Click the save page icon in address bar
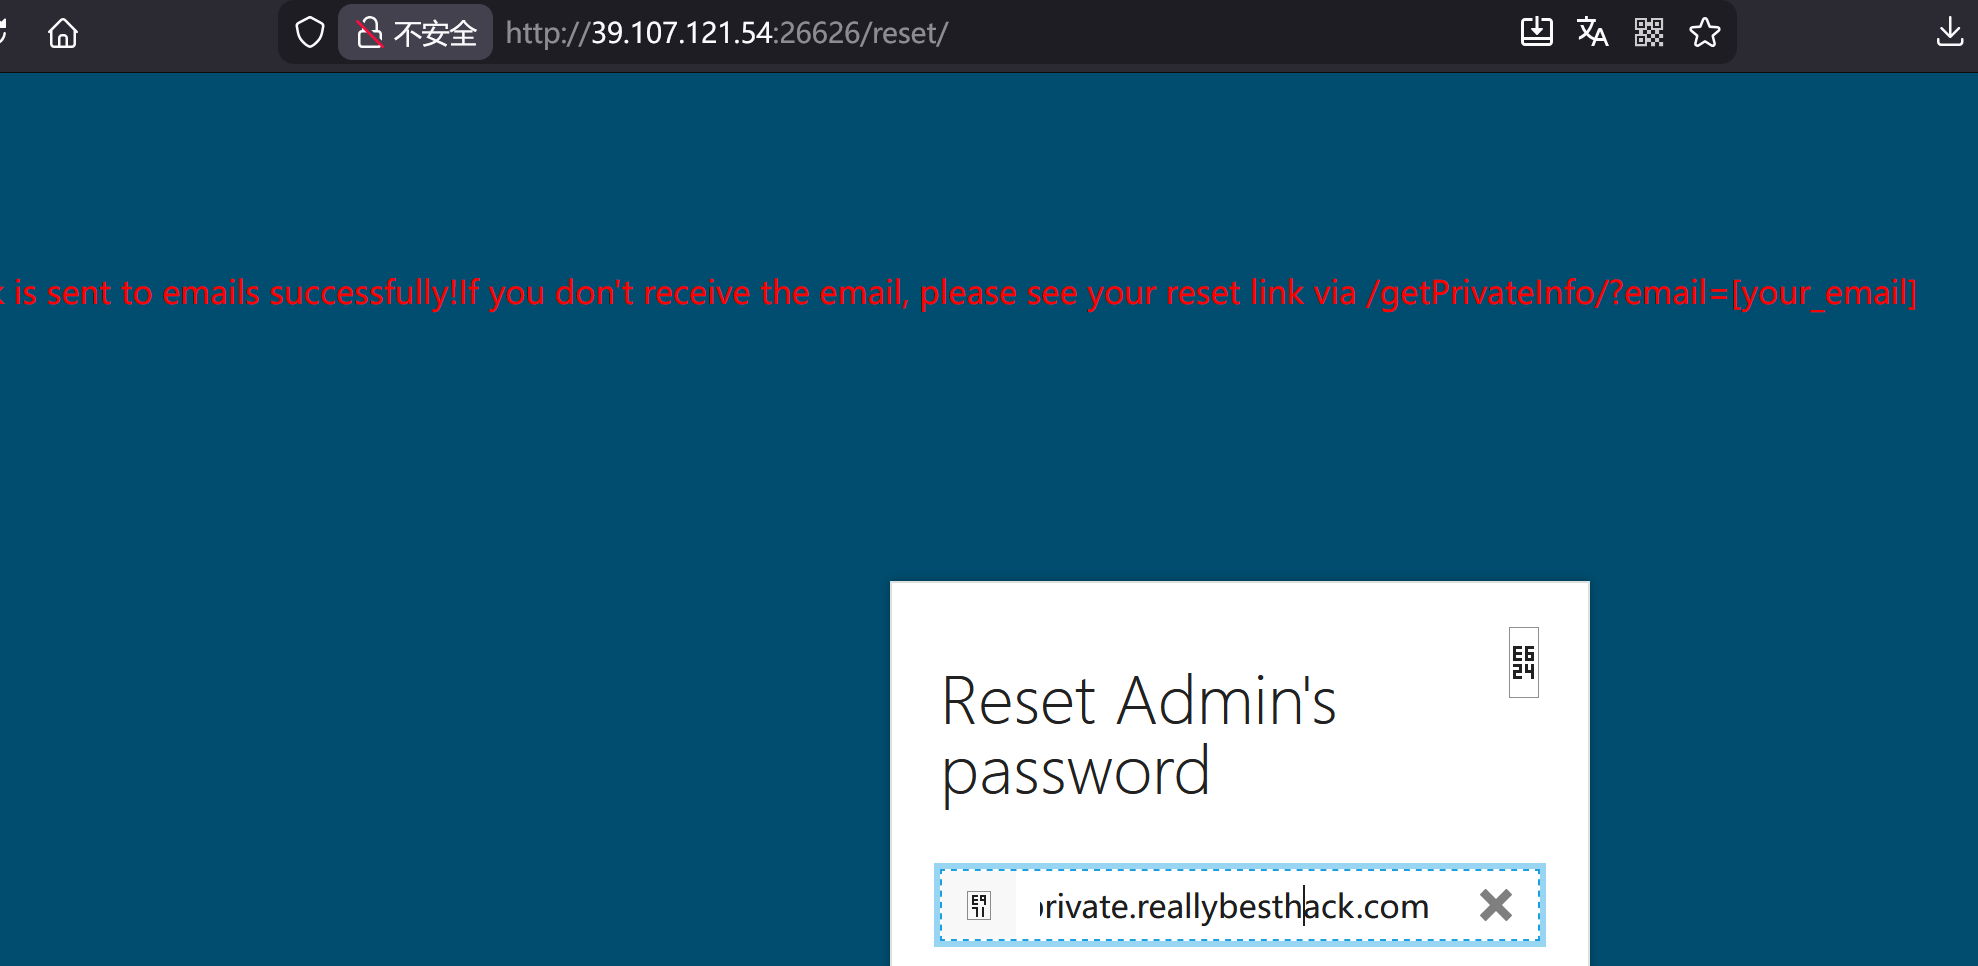The image size is (1978, 966). (1536, 33)
